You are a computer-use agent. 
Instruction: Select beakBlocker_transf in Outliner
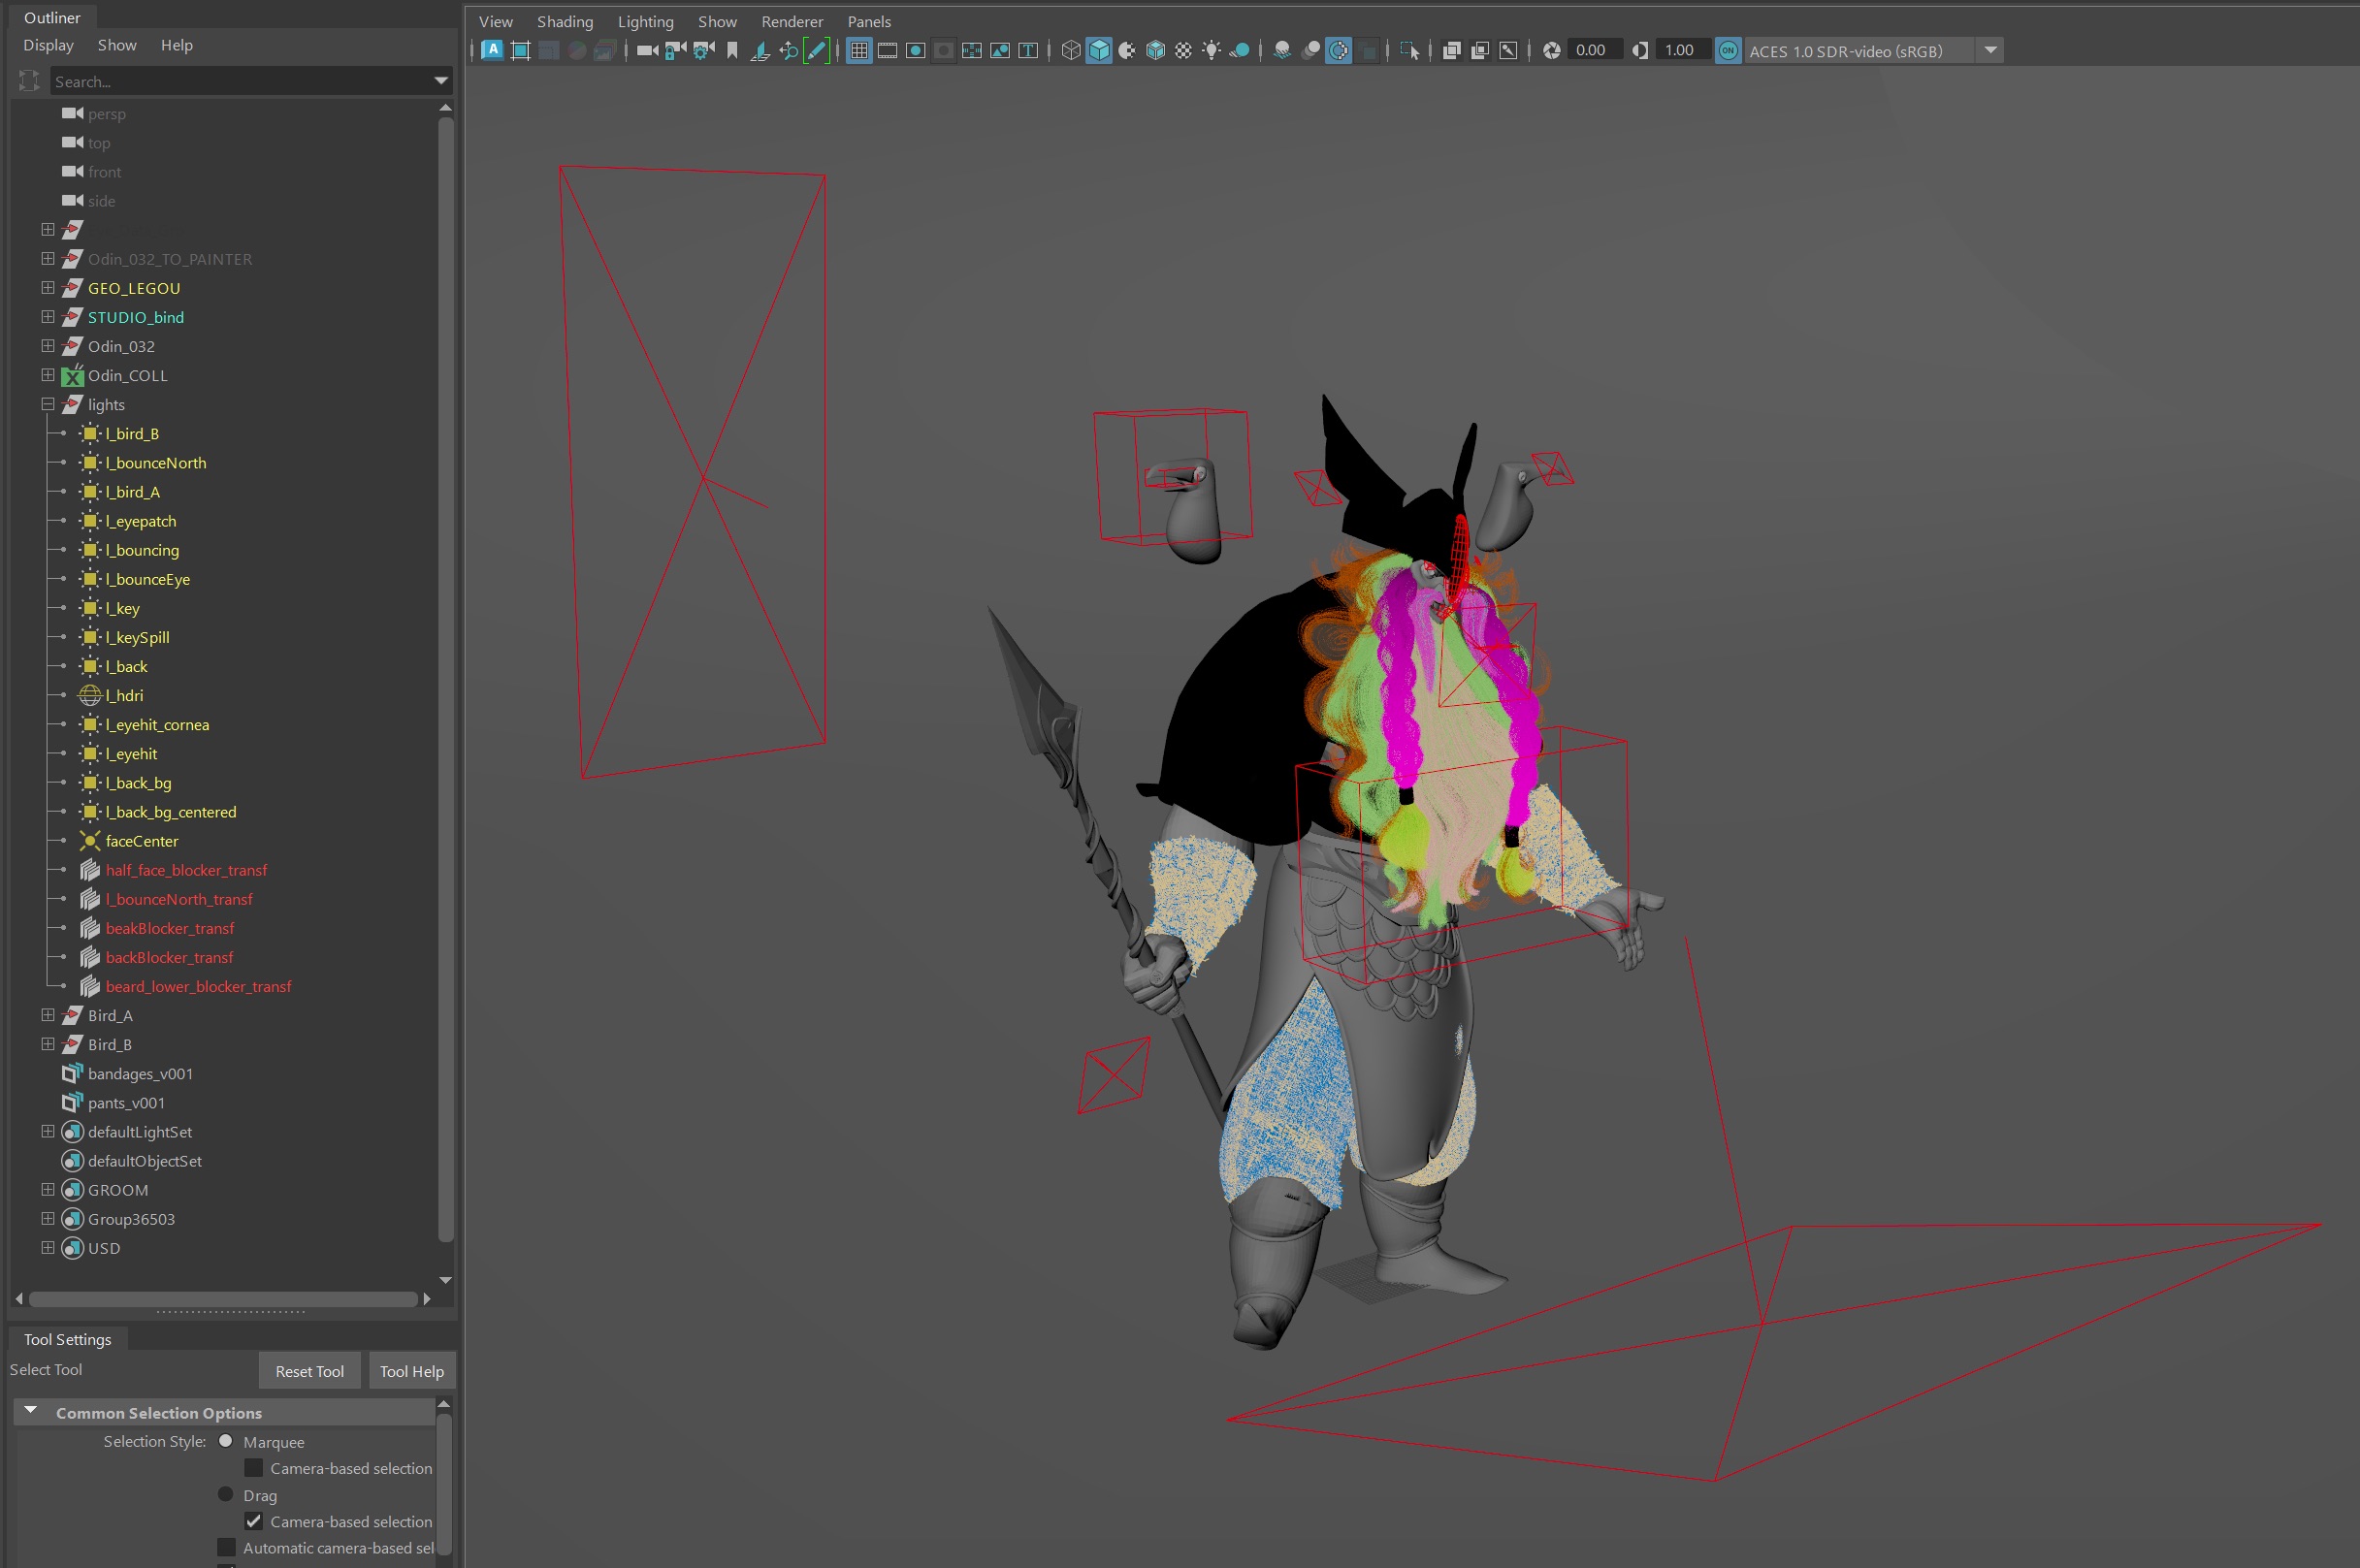(x=170, y=928)
